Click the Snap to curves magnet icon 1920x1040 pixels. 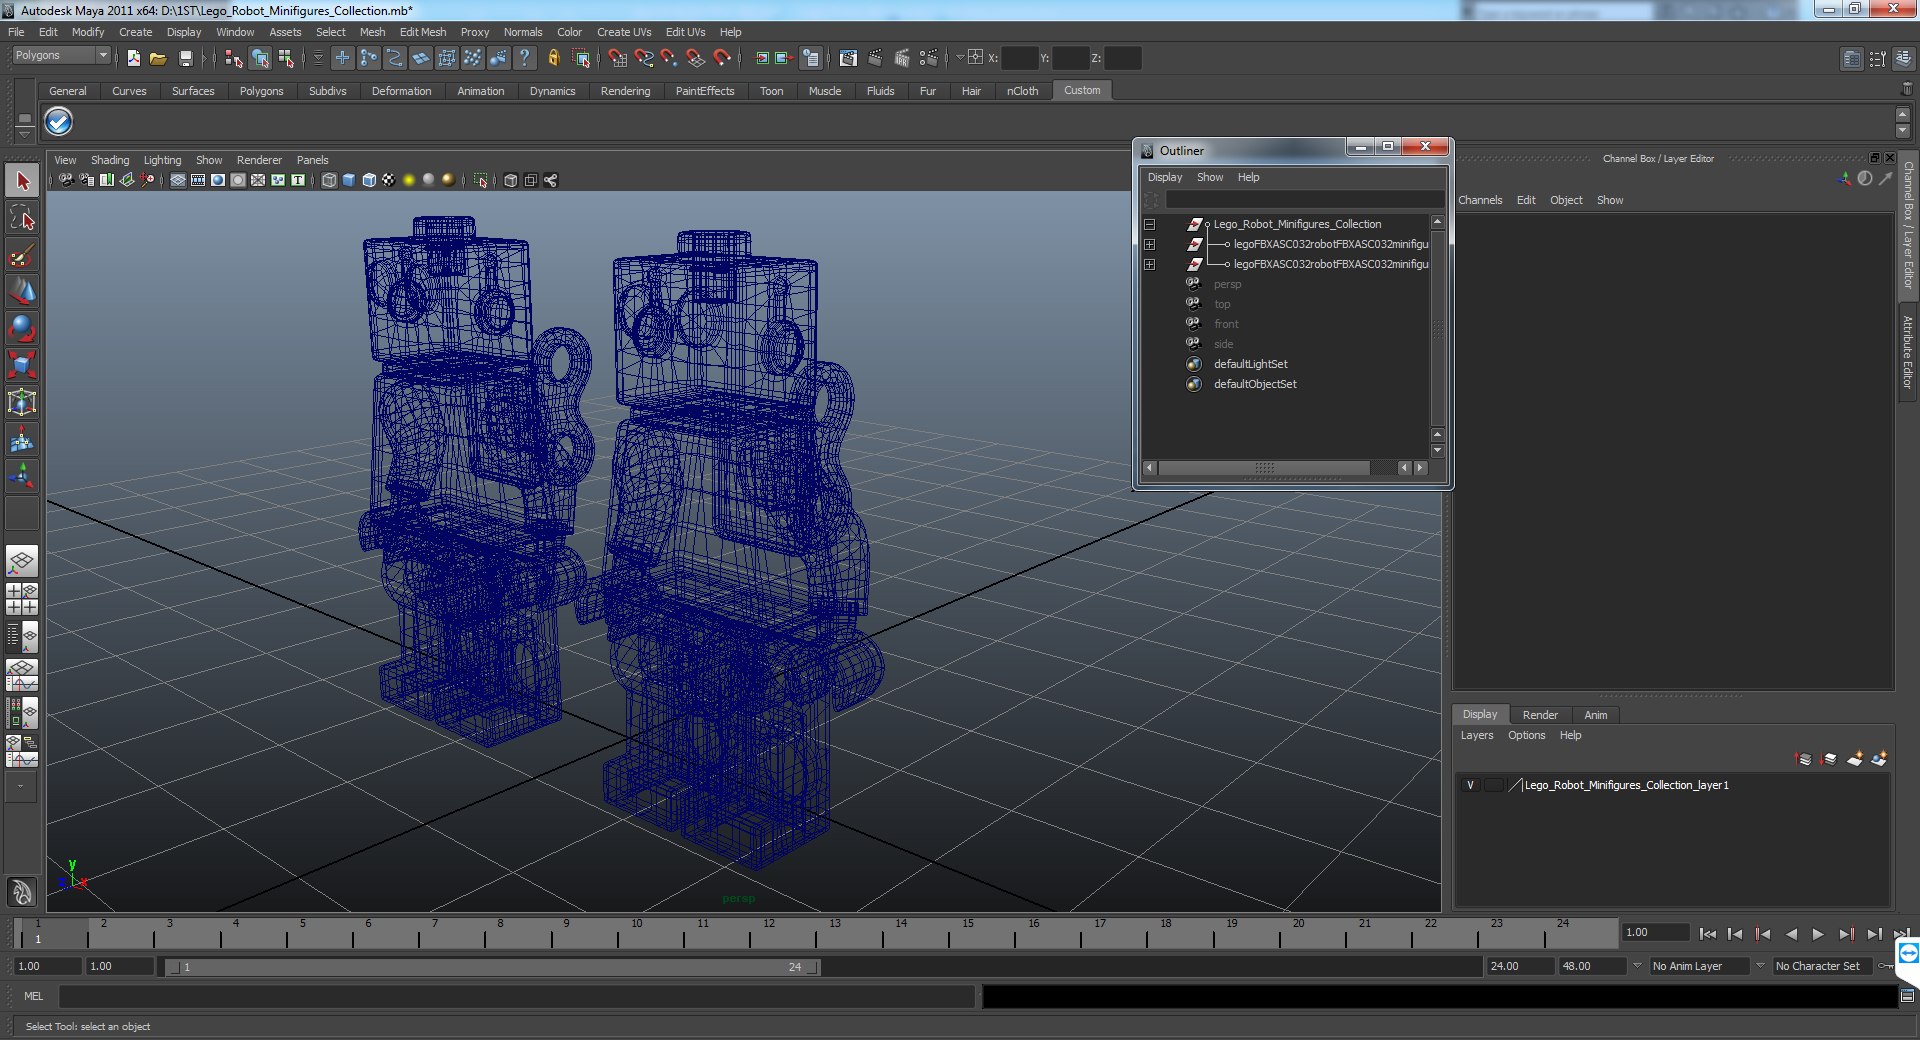point(644,58)
